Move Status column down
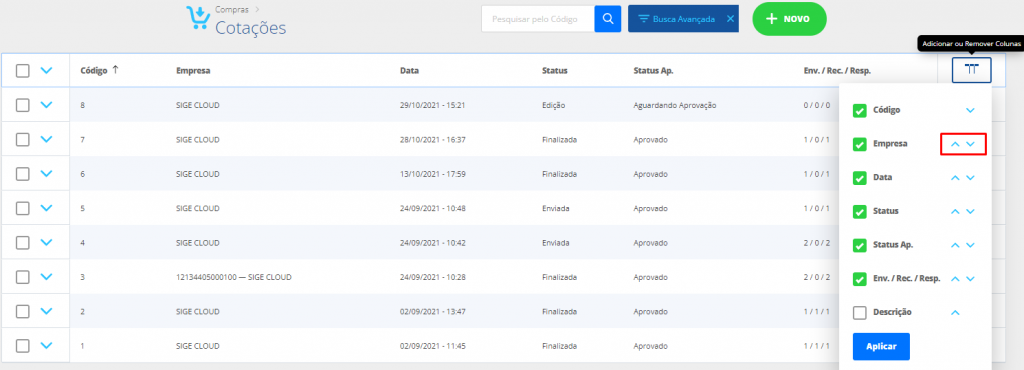This screenshot has width=1024, height=370. click(970, 211)
